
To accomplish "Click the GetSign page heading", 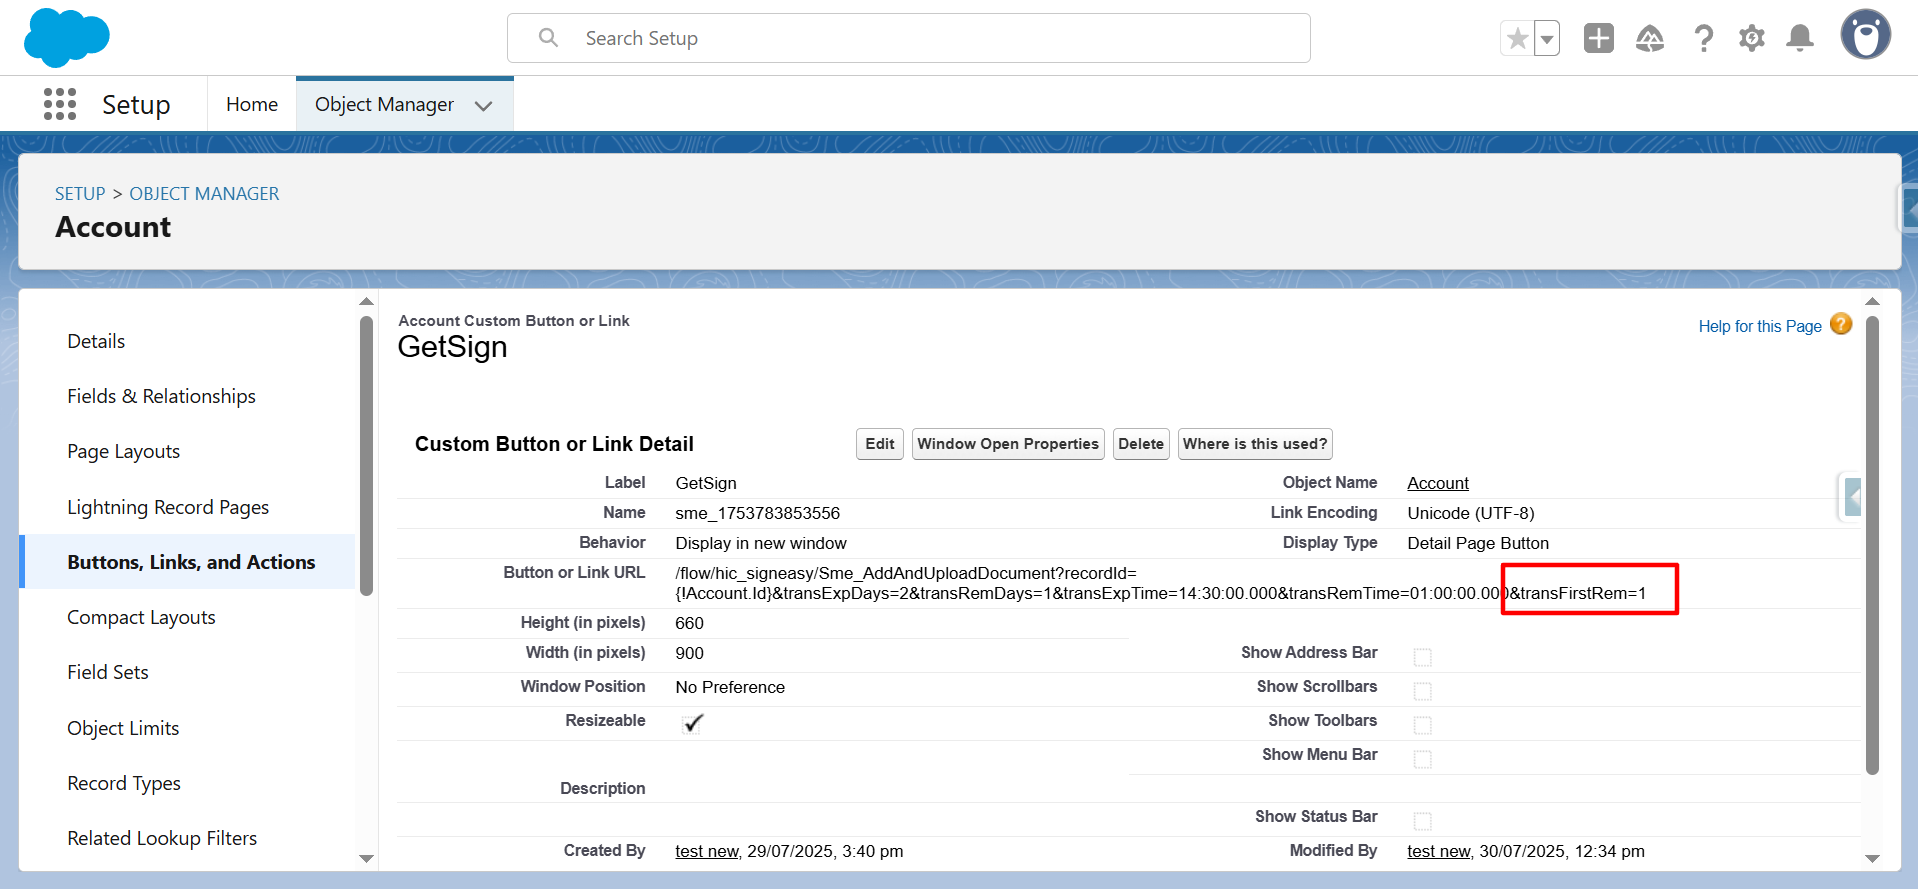I will pos(452,347).
